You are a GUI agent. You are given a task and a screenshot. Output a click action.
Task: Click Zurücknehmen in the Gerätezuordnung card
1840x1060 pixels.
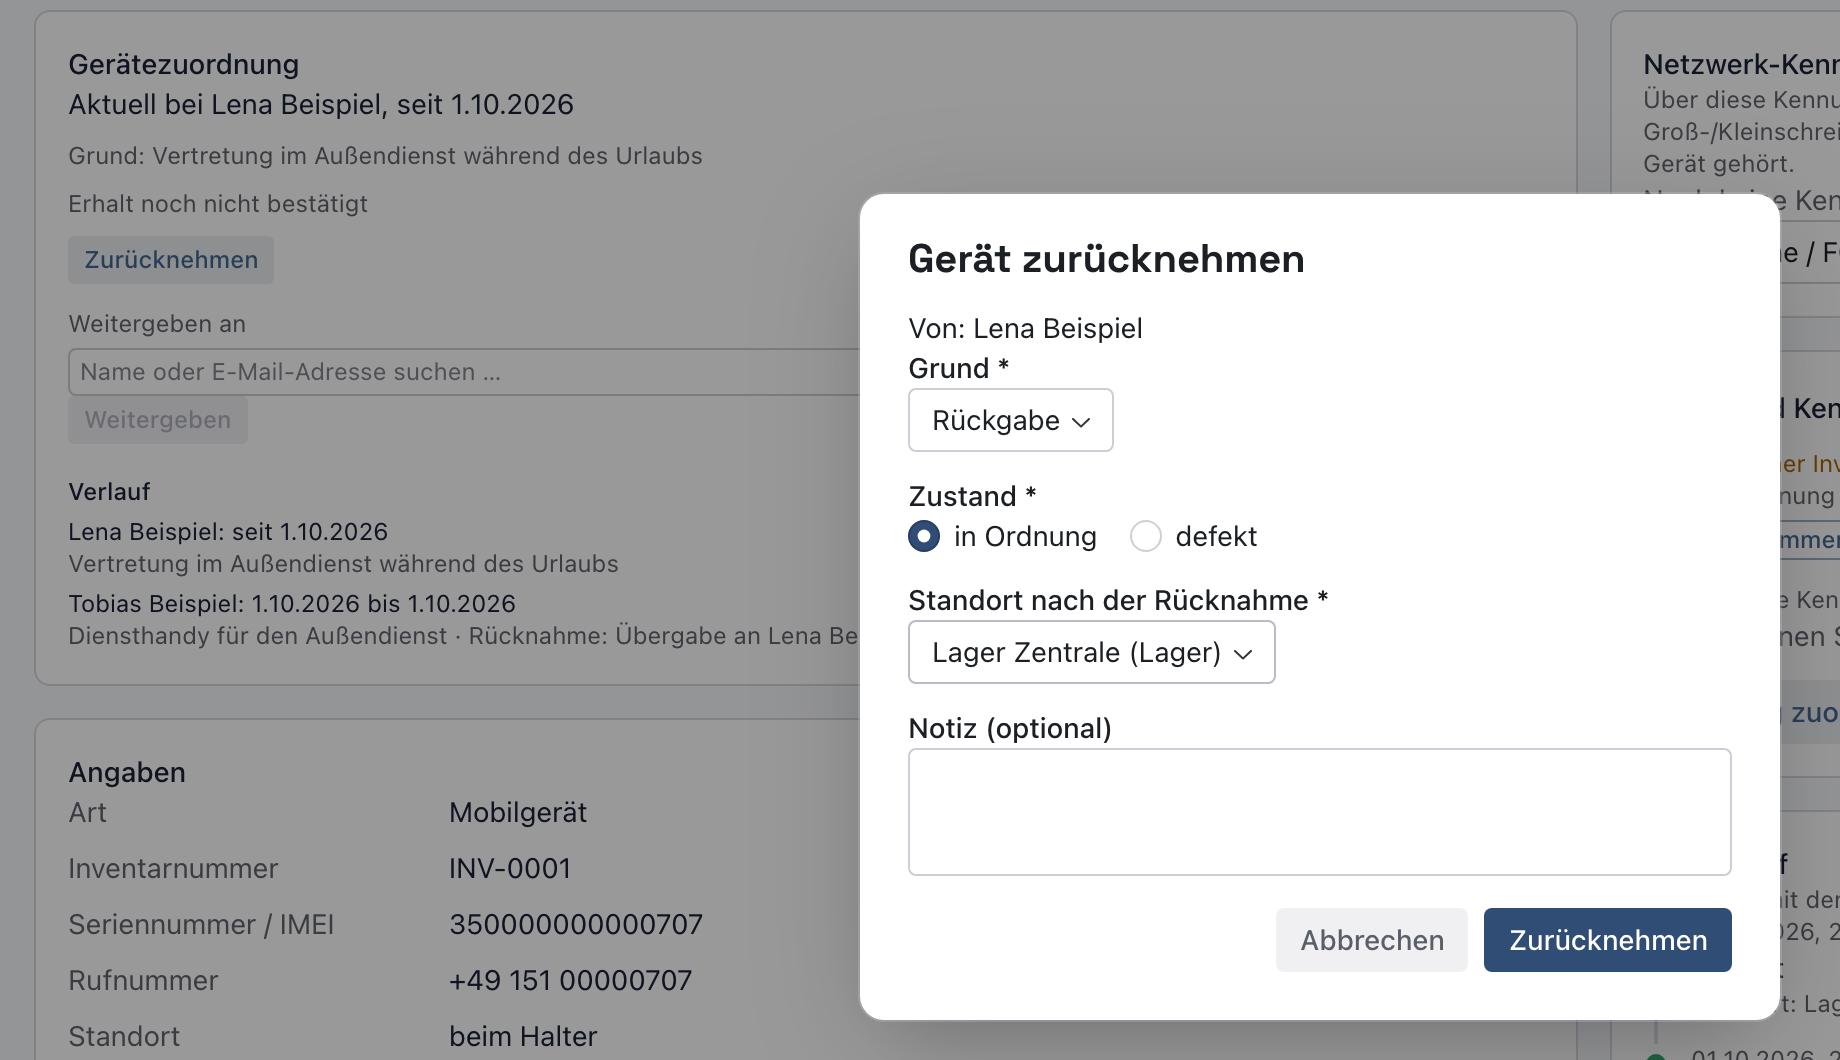coord(171,260)
